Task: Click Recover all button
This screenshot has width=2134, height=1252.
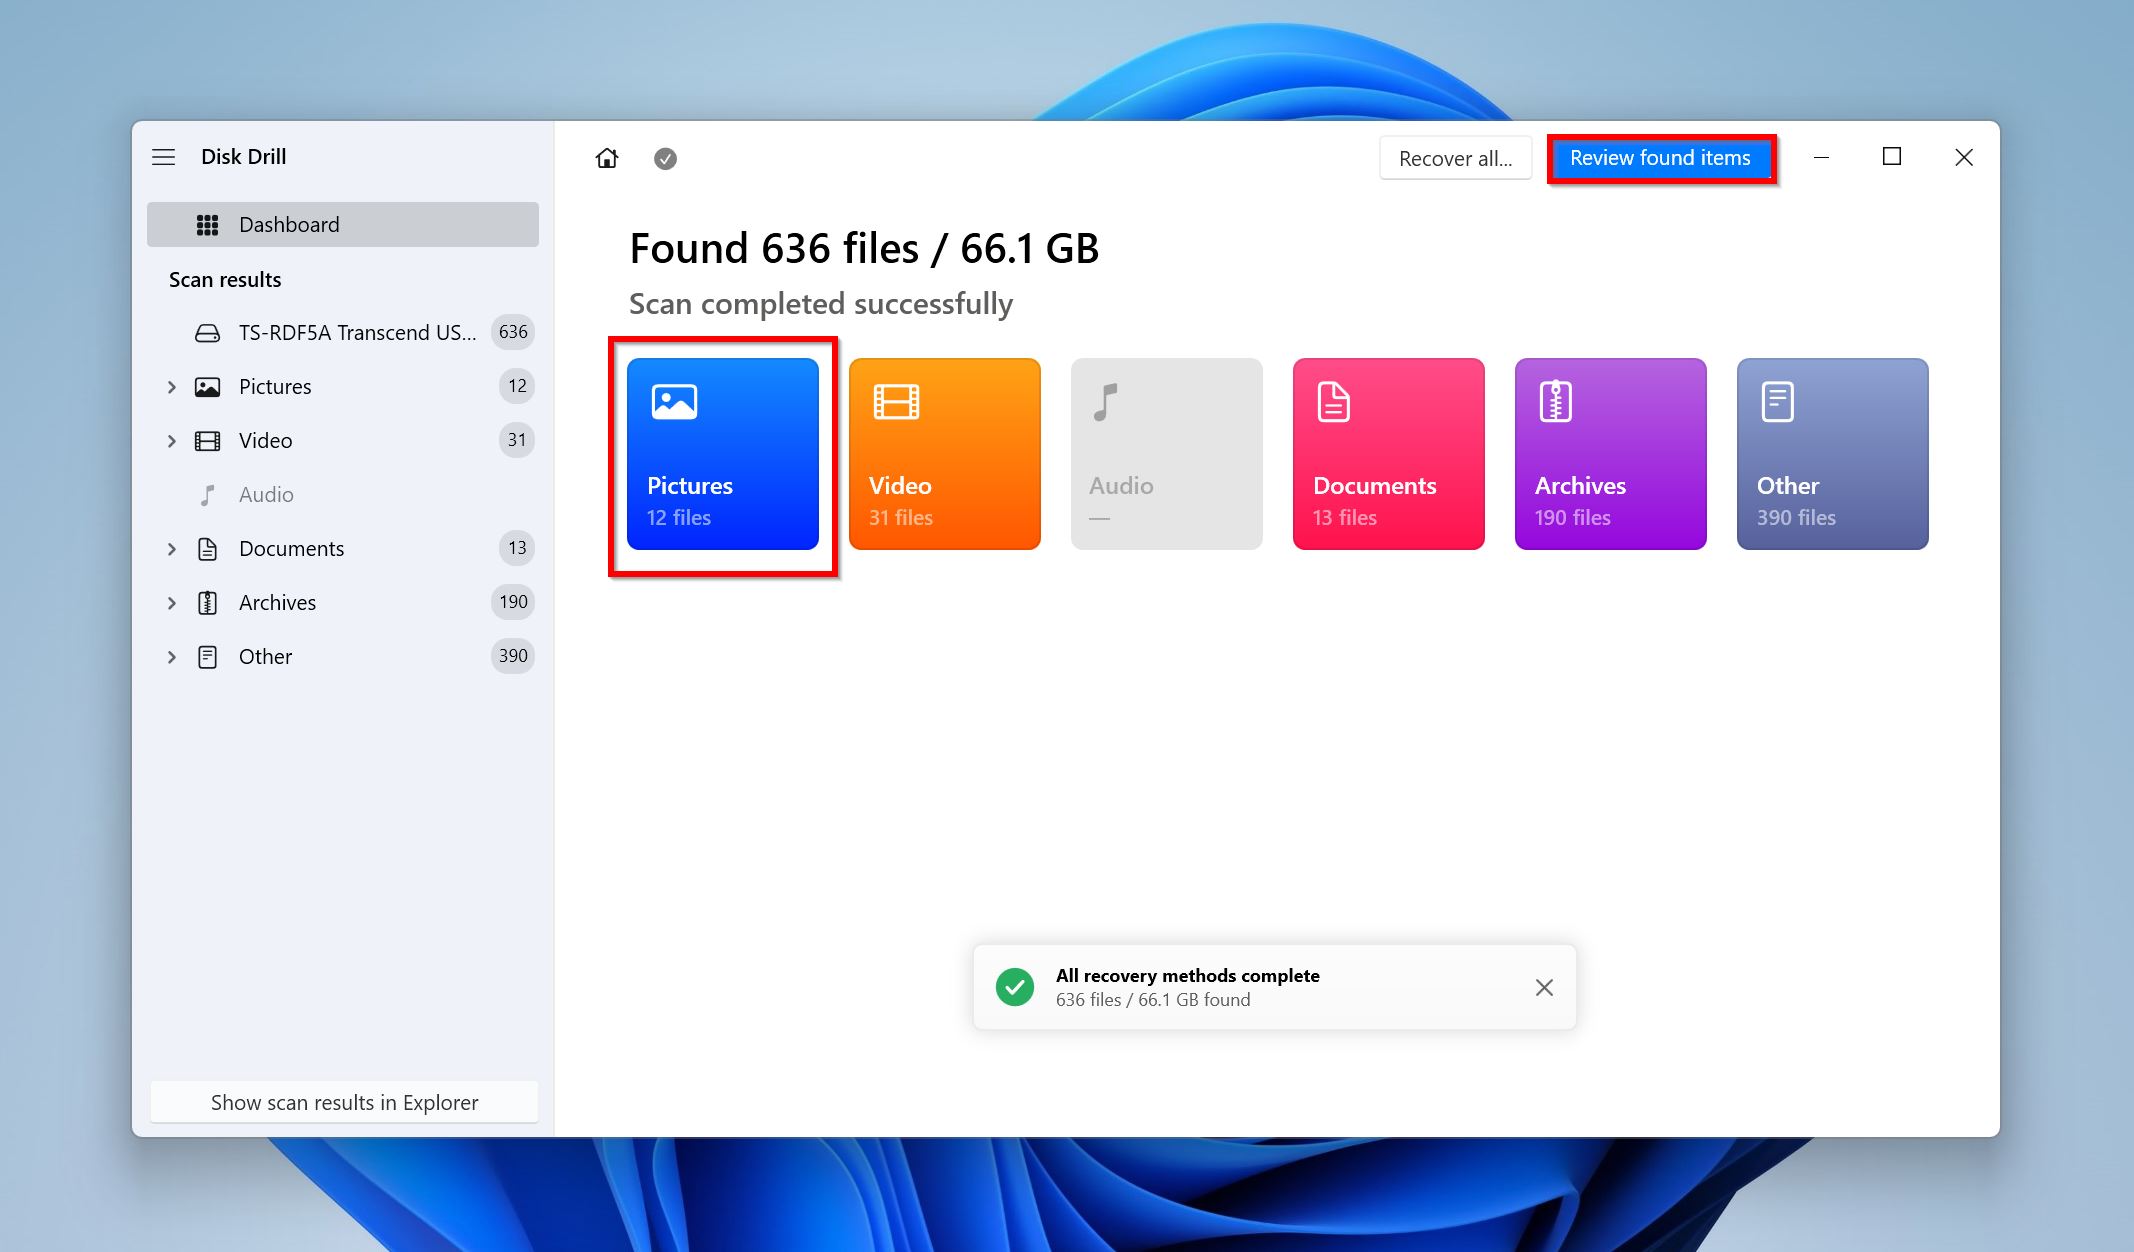Action: click(1455, 157)
